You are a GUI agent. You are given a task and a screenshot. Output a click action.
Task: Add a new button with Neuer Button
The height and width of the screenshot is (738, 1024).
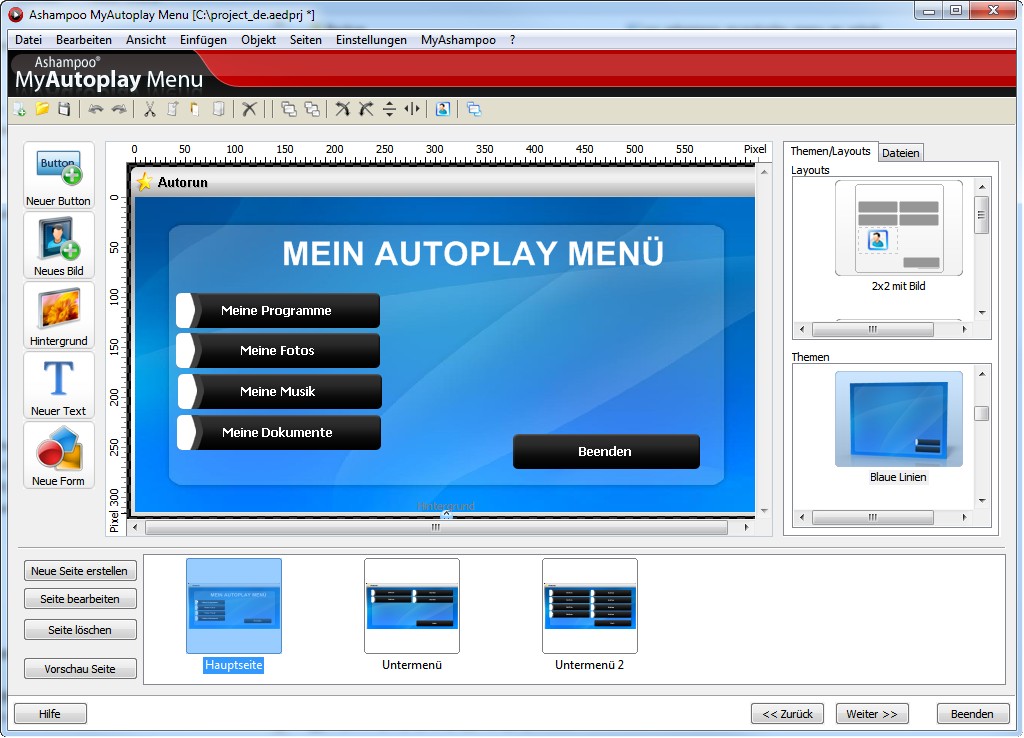59,176
